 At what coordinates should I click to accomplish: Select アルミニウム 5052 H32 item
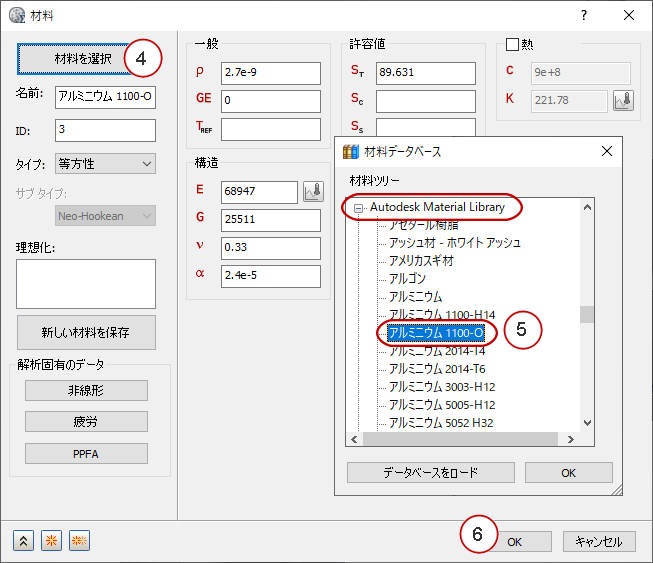(441, 423)
